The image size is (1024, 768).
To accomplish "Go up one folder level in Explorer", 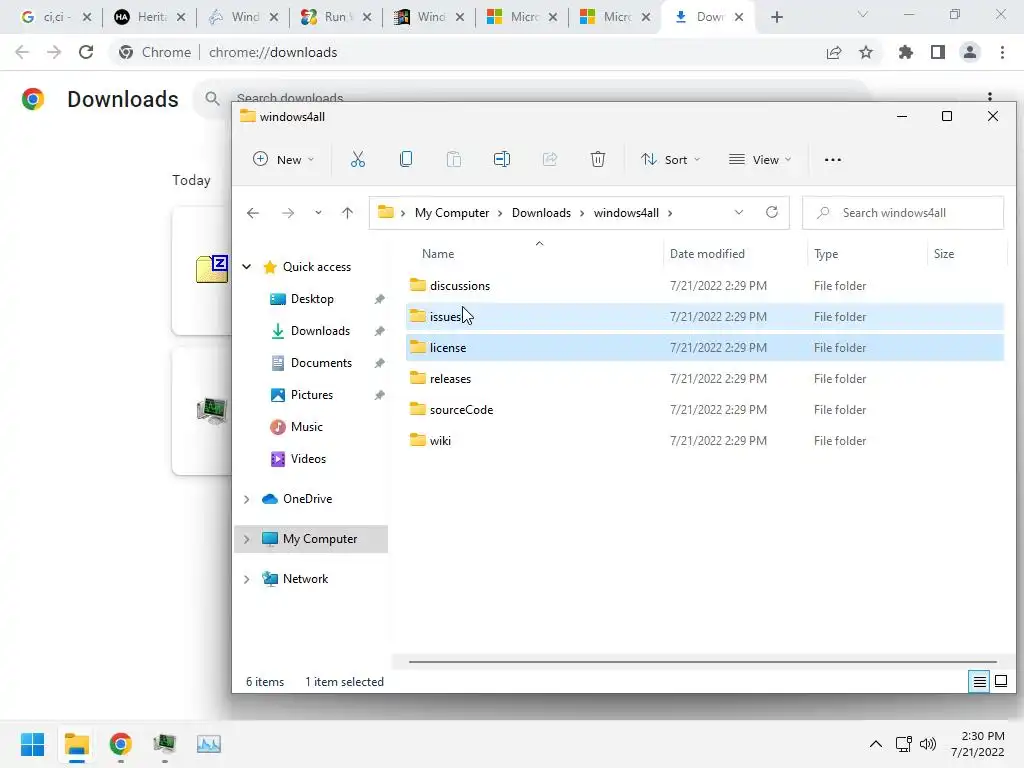I will coord(347,213).
